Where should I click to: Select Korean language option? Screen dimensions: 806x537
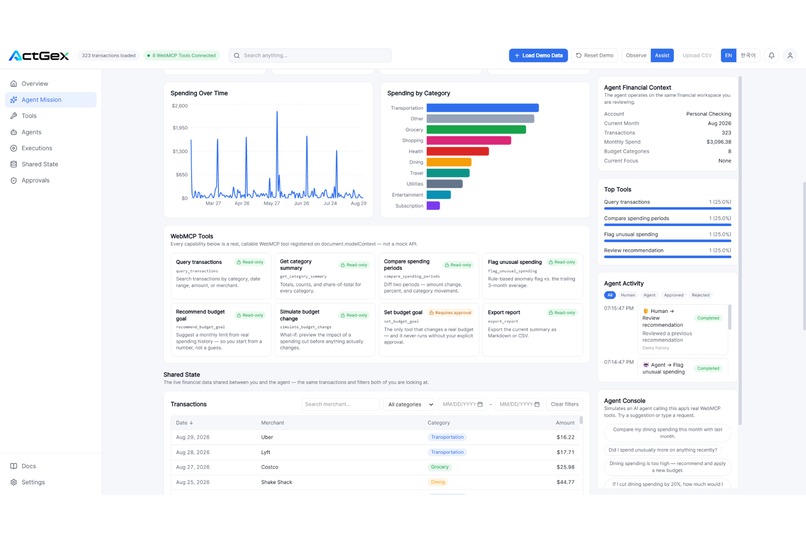click(x=748, y=55)
